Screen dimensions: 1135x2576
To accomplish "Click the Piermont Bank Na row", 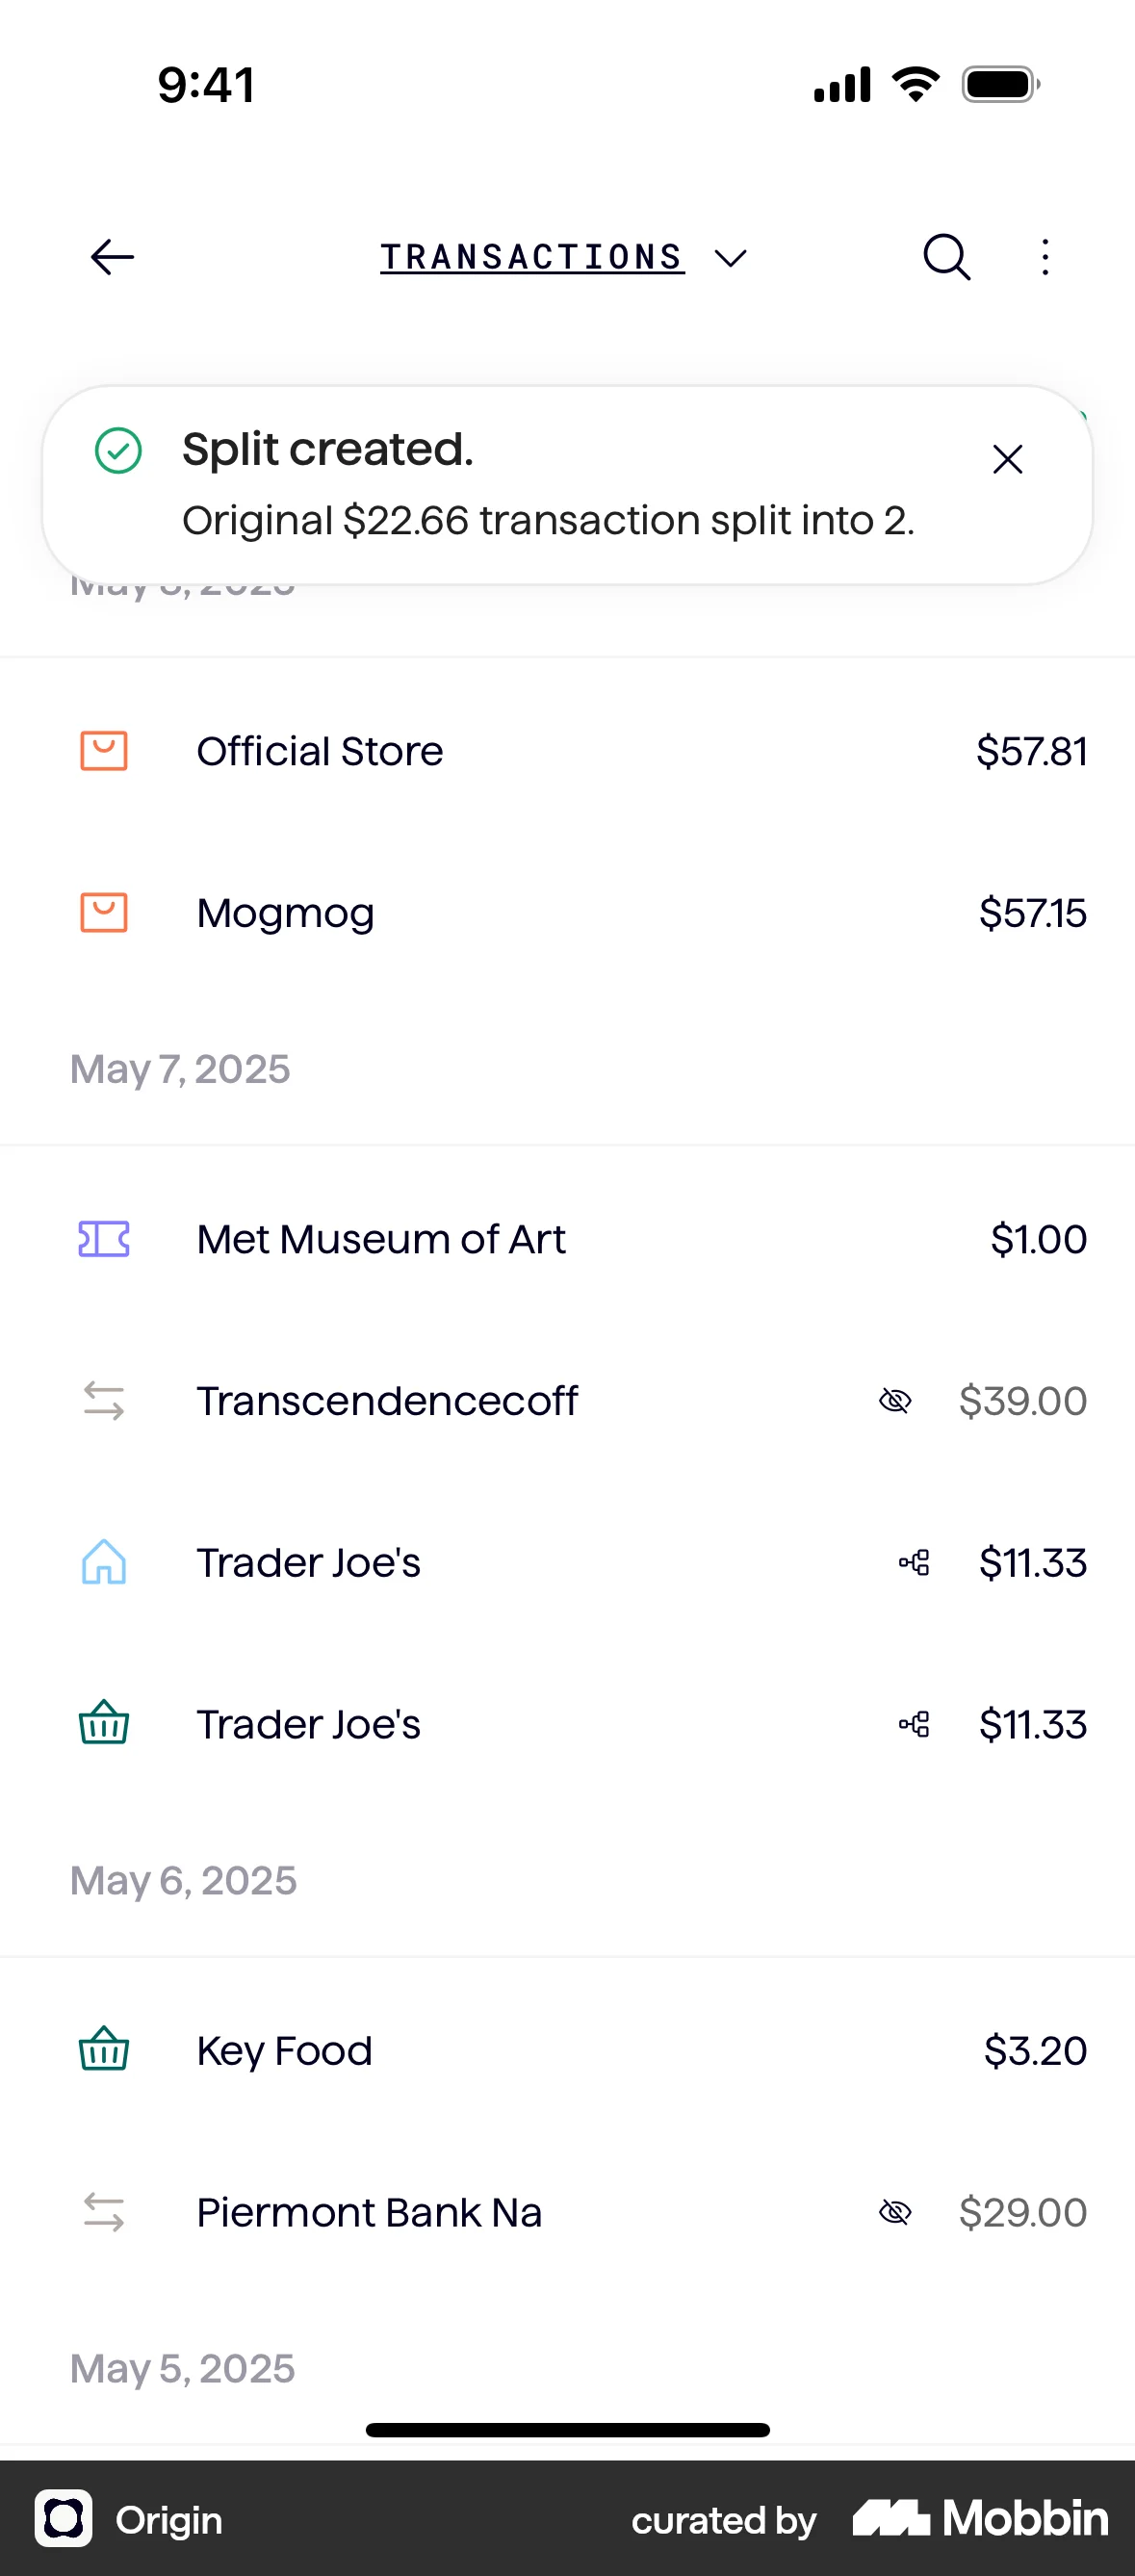I will (369, 2212).
